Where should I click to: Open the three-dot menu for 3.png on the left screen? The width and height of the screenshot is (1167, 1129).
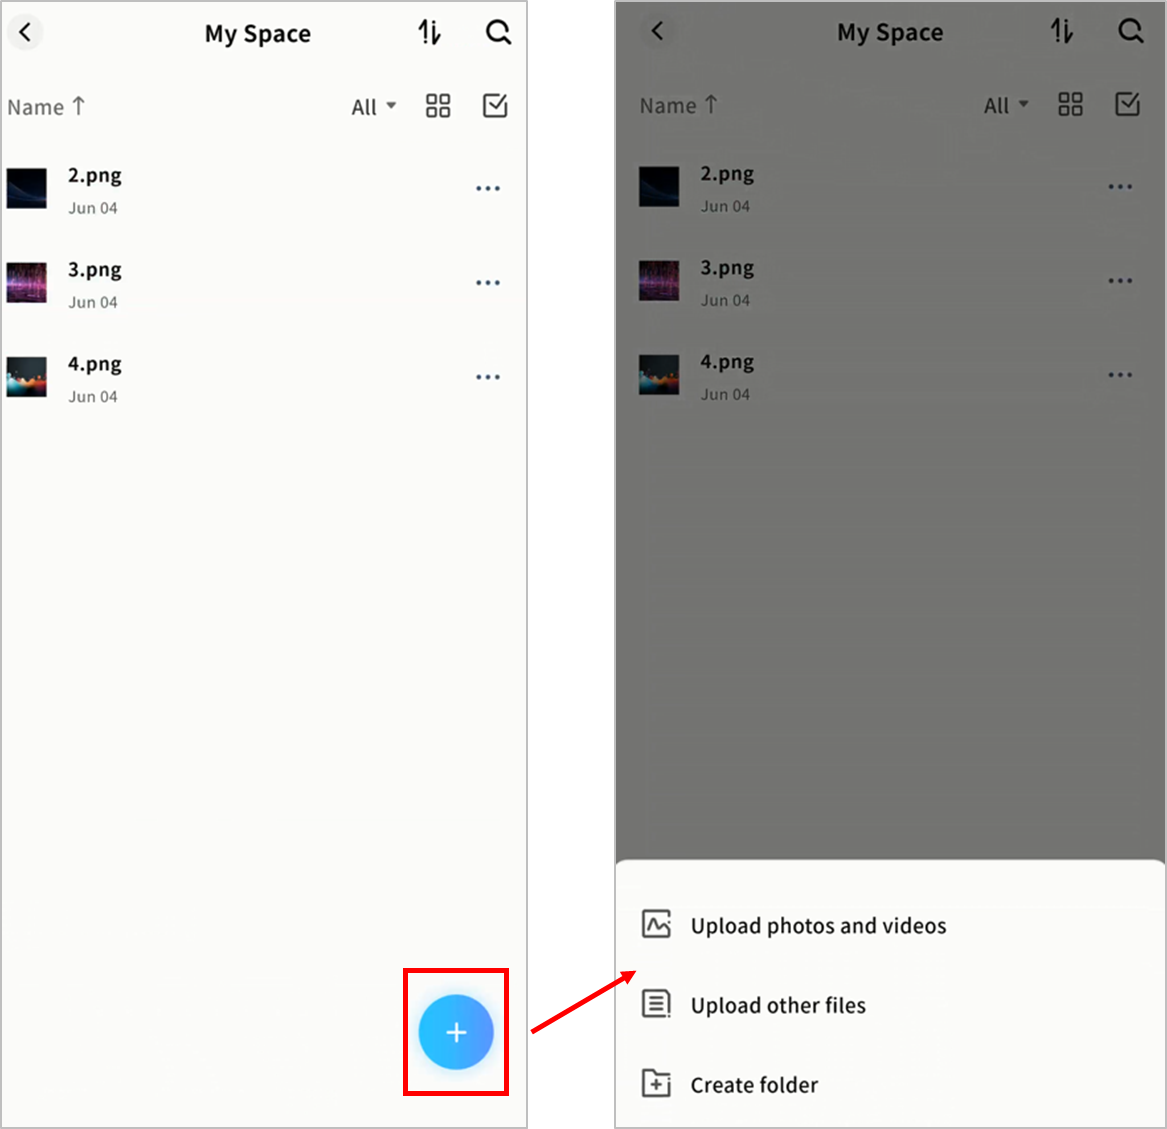pos(488,283)
